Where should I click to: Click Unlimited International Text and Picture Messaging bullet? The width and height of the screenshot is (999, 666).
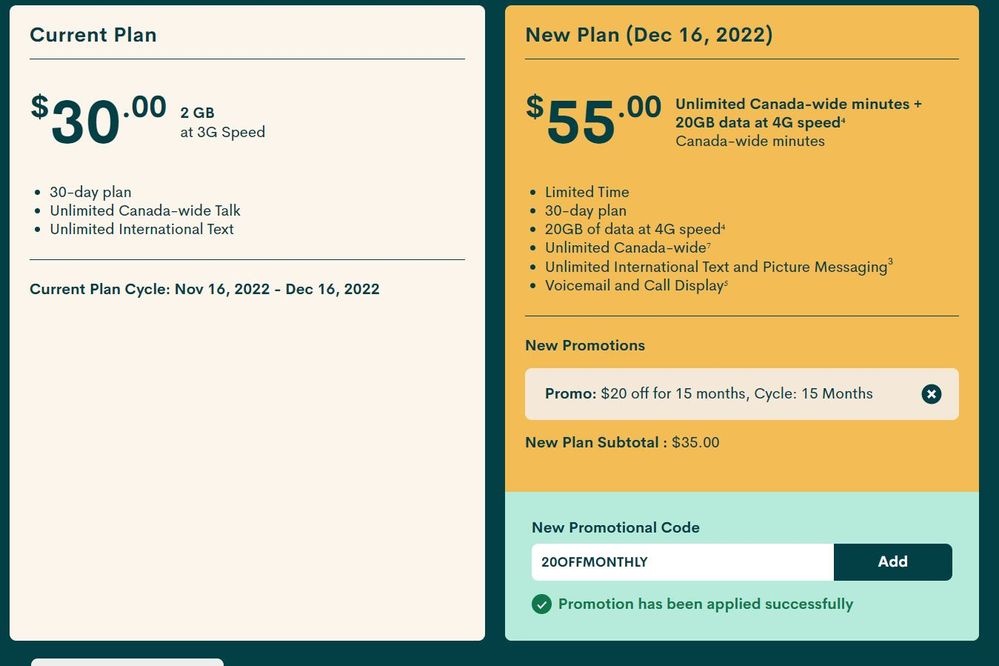point(717,267)
